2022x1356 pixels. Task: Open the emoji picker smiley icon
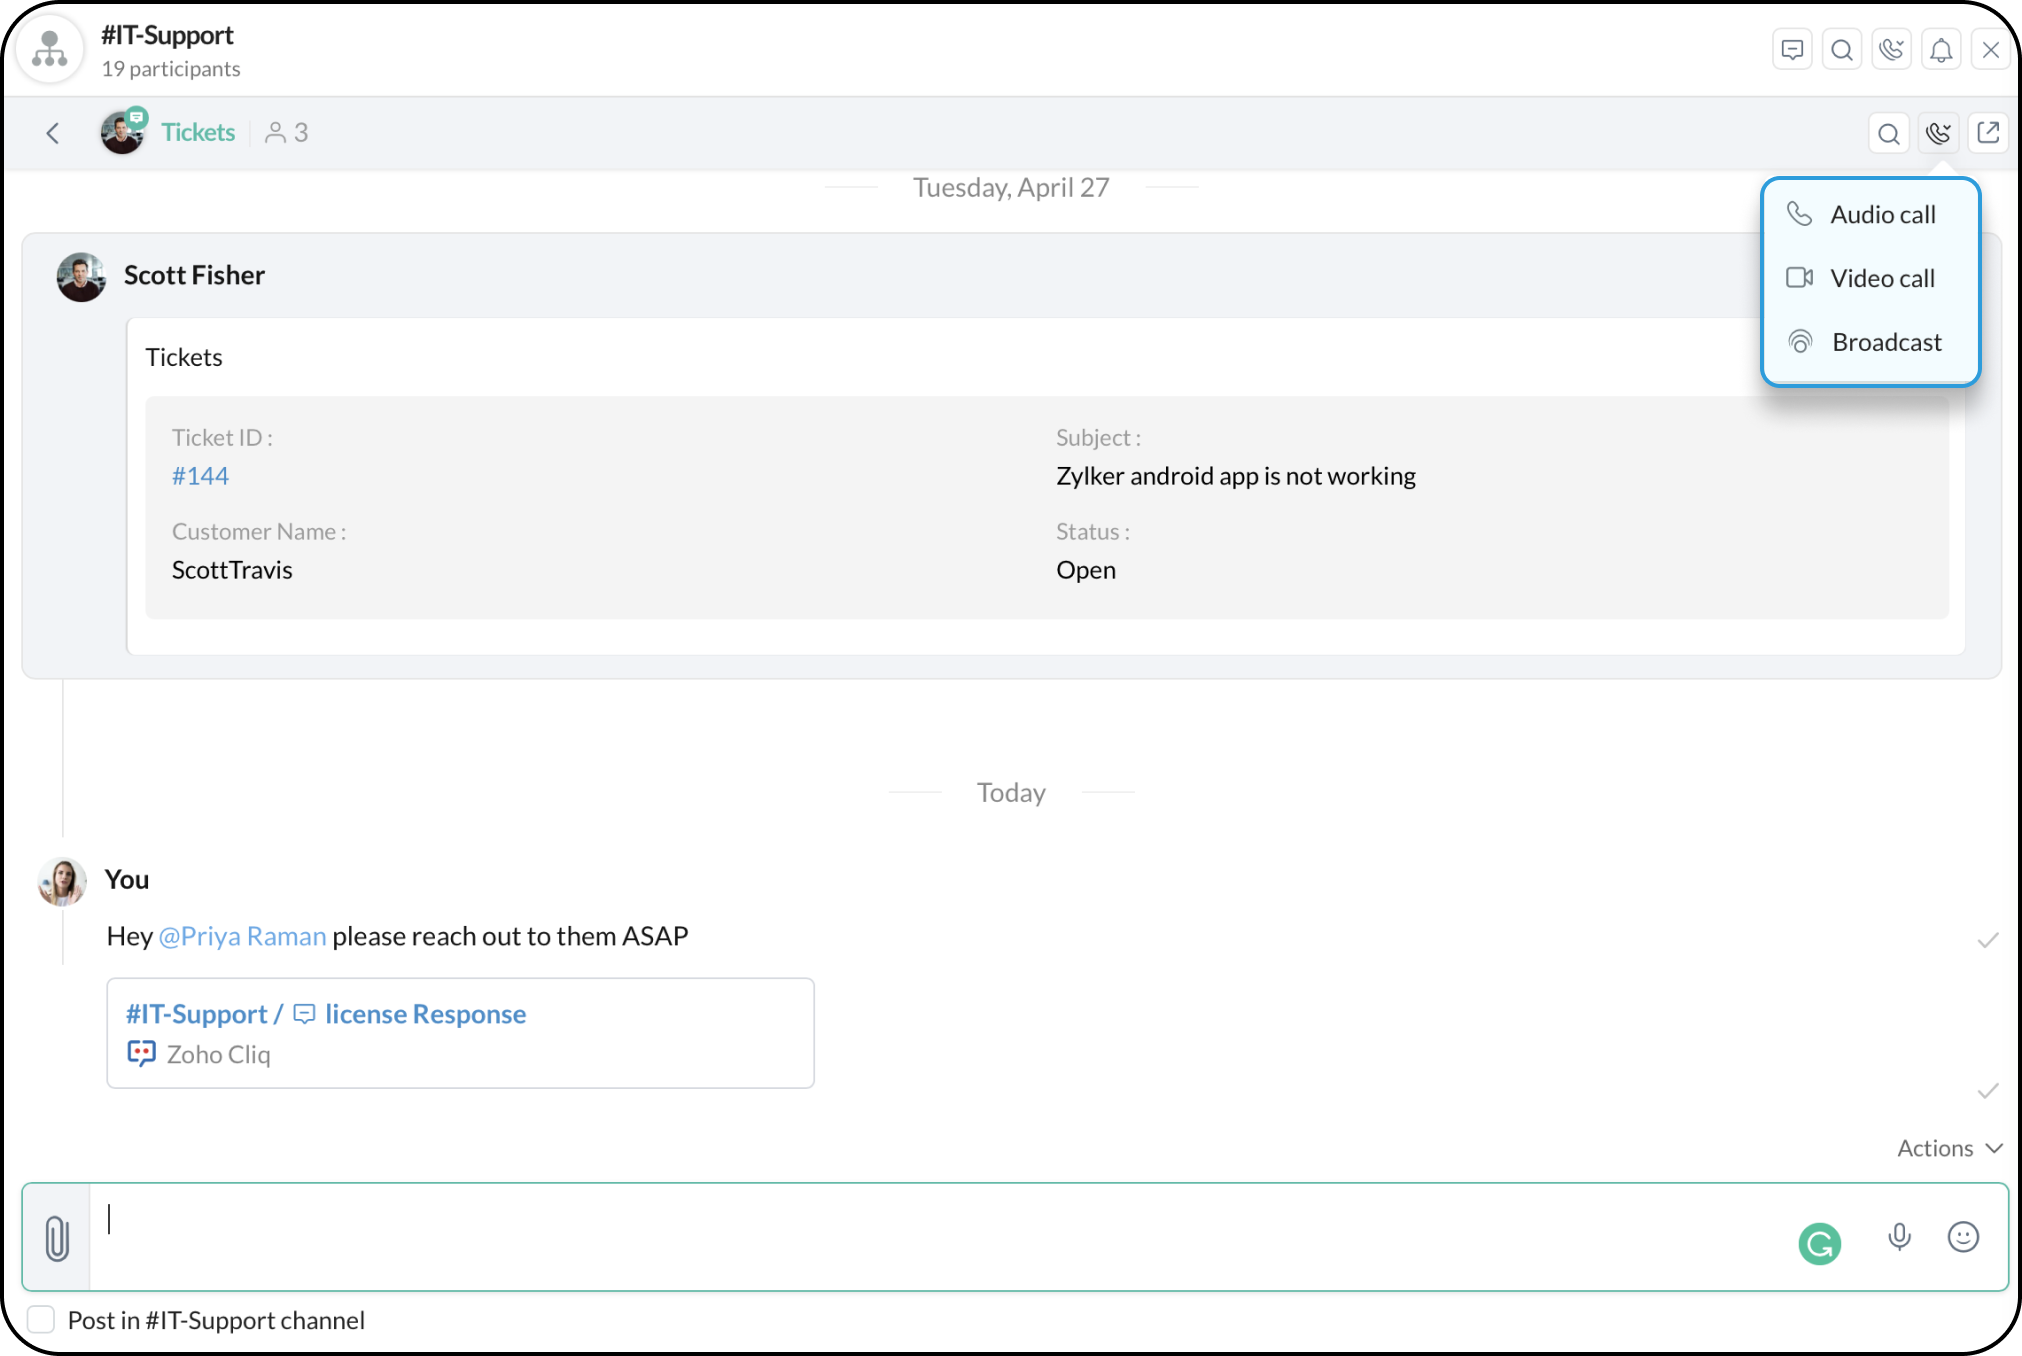(1963, 1237)
